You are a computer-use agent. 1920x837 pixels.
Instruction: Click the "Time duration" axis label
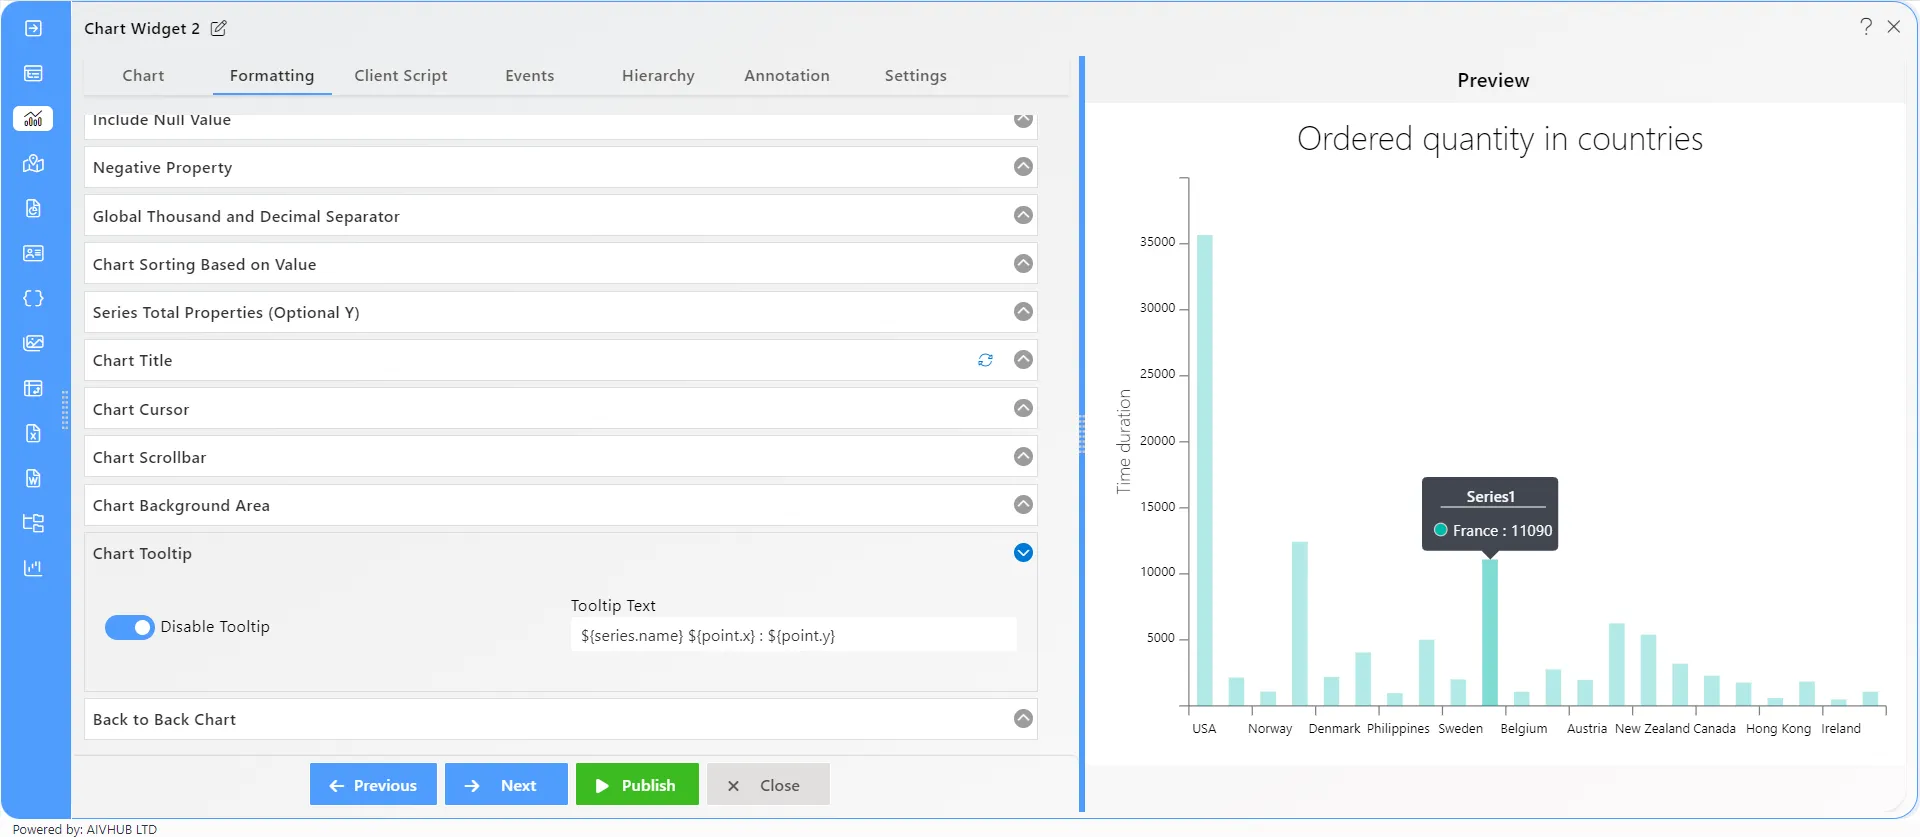(1124, 441)
